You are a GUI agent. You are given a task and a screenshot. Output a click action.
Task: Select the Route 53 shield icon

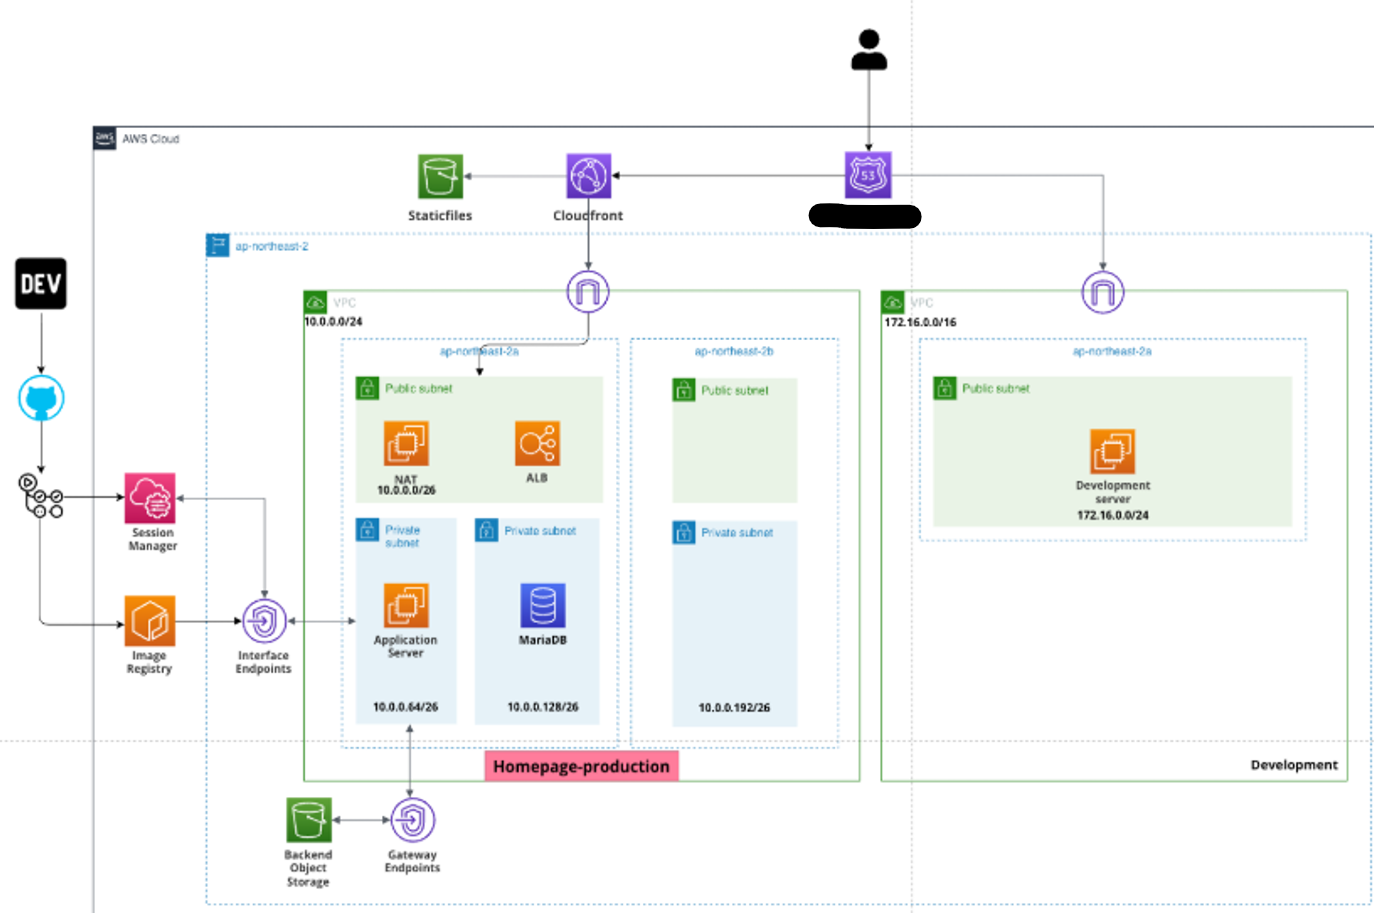point(868,175)
